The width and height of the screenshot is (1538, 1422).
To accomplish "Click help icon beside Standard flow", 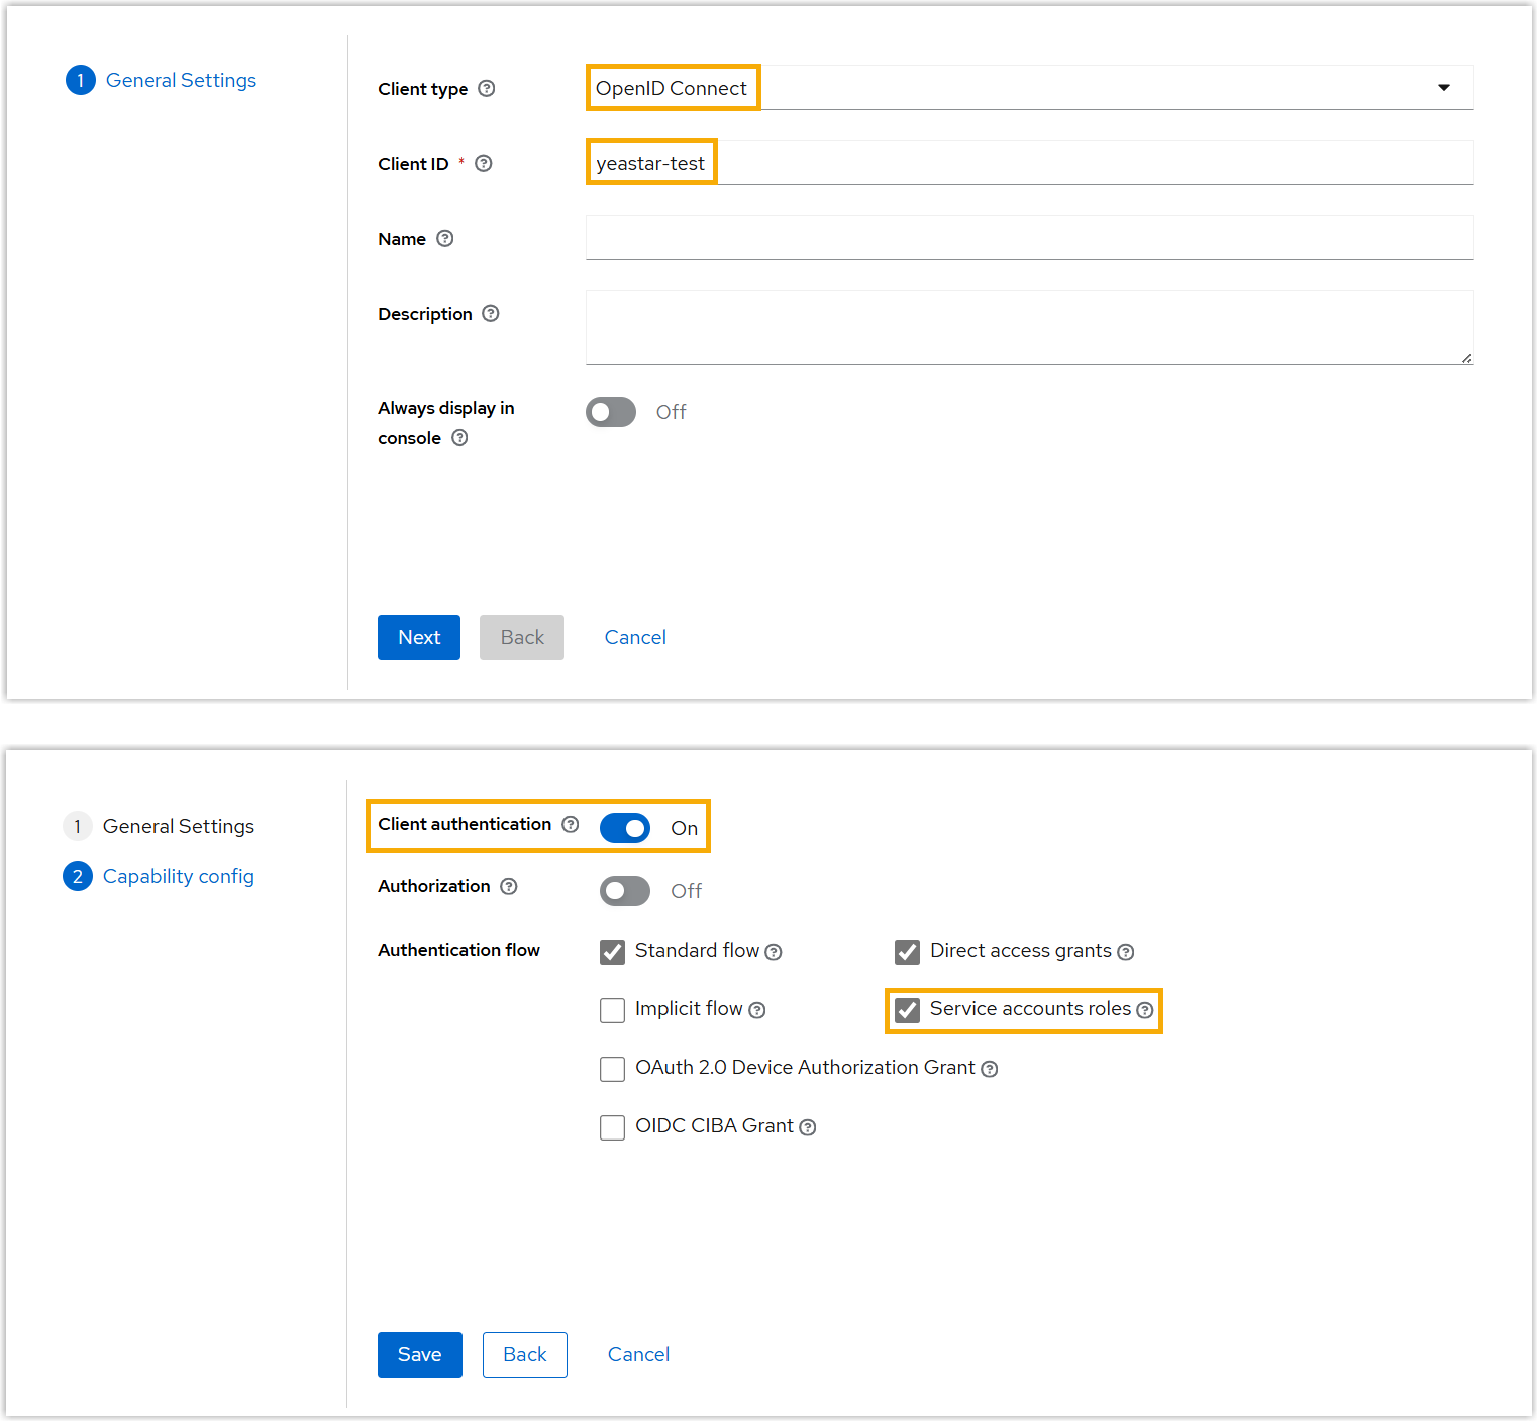I will coord(773,952).
